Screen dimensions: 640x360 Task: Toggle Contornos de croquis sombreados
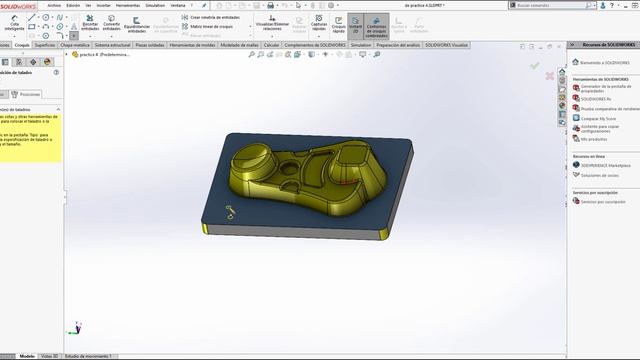click(x=376, y=26)
